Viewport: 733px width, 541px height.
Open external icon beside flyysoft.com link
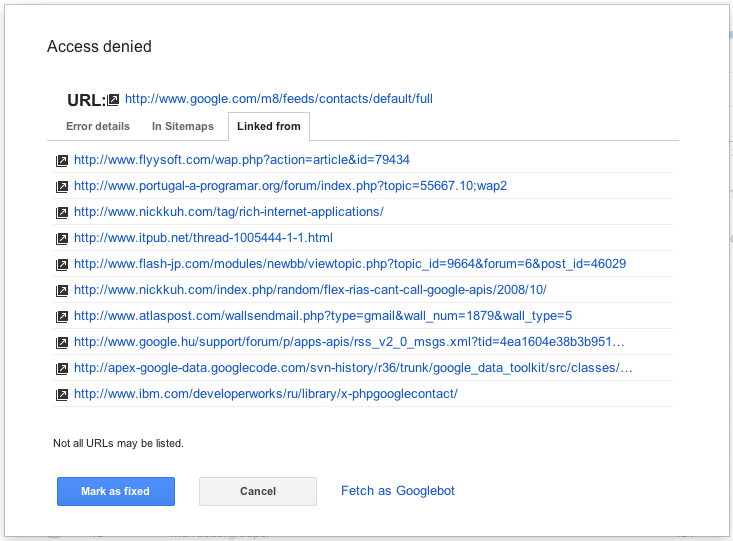pyautogui.click(x=62, y=160)
